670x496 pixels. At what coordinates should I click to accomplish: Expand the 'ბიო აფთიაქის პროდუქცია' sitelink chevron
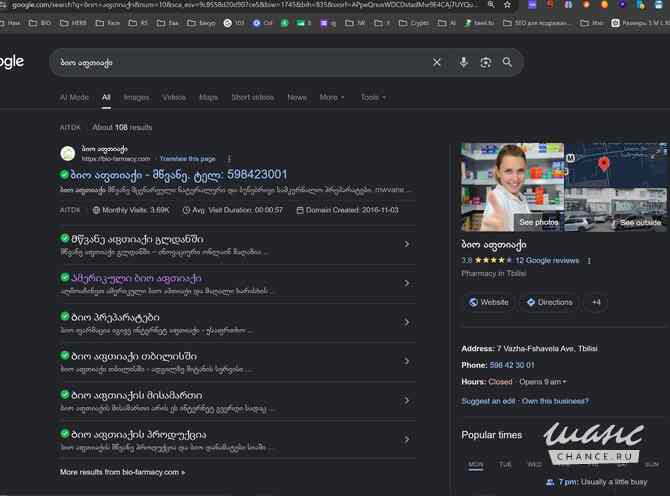407,440
